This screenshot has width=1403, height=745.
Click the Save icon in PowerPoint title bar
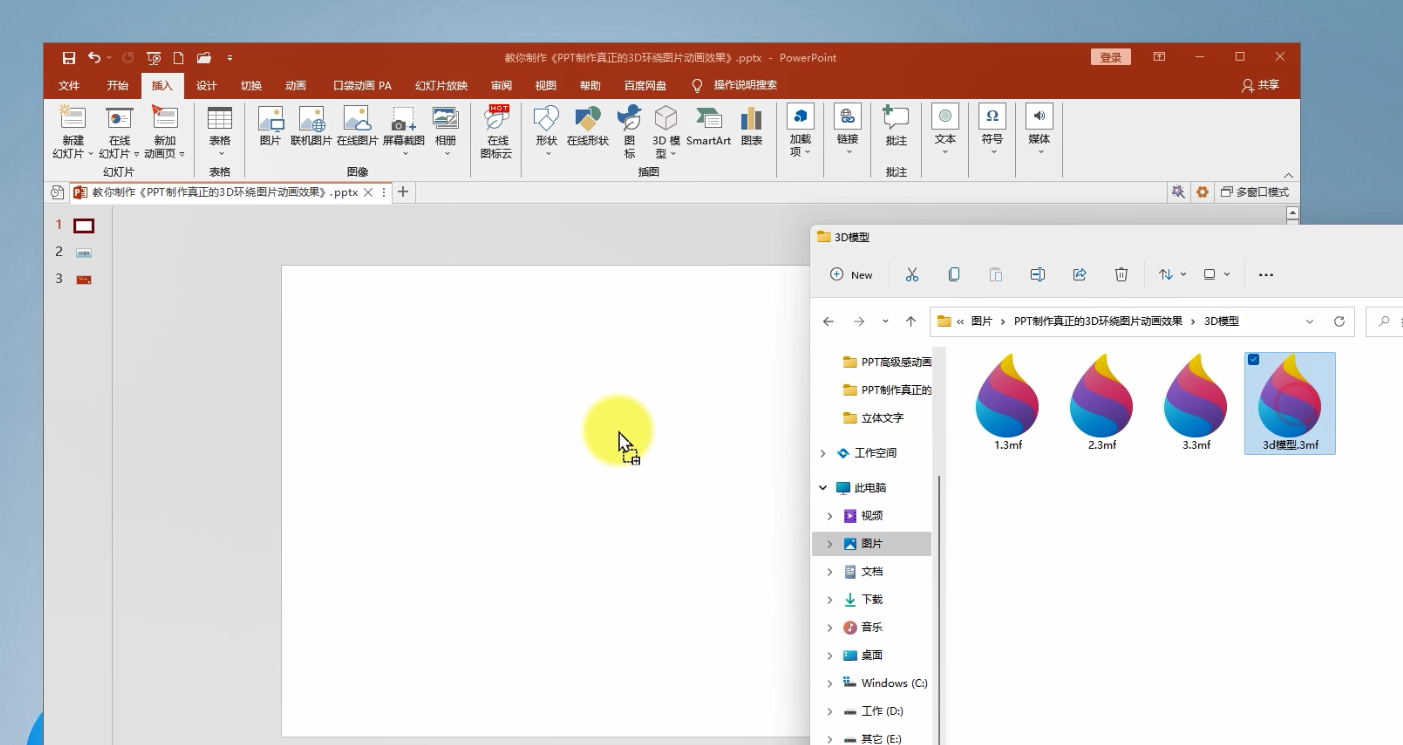pyautogui.click(x=69, y=58)
